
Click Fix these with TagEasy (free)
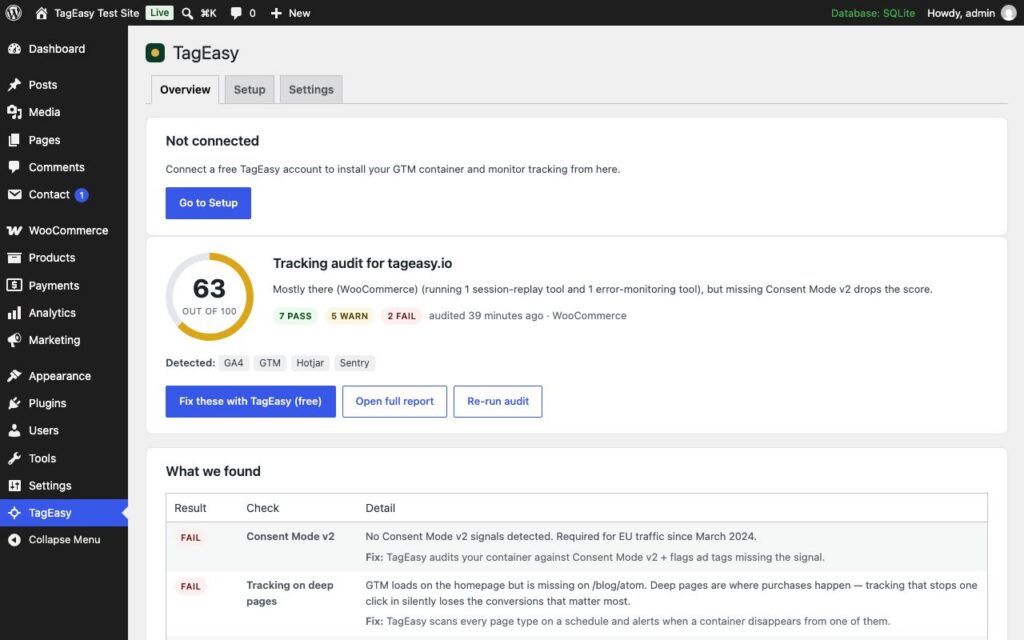pos(250,401)
